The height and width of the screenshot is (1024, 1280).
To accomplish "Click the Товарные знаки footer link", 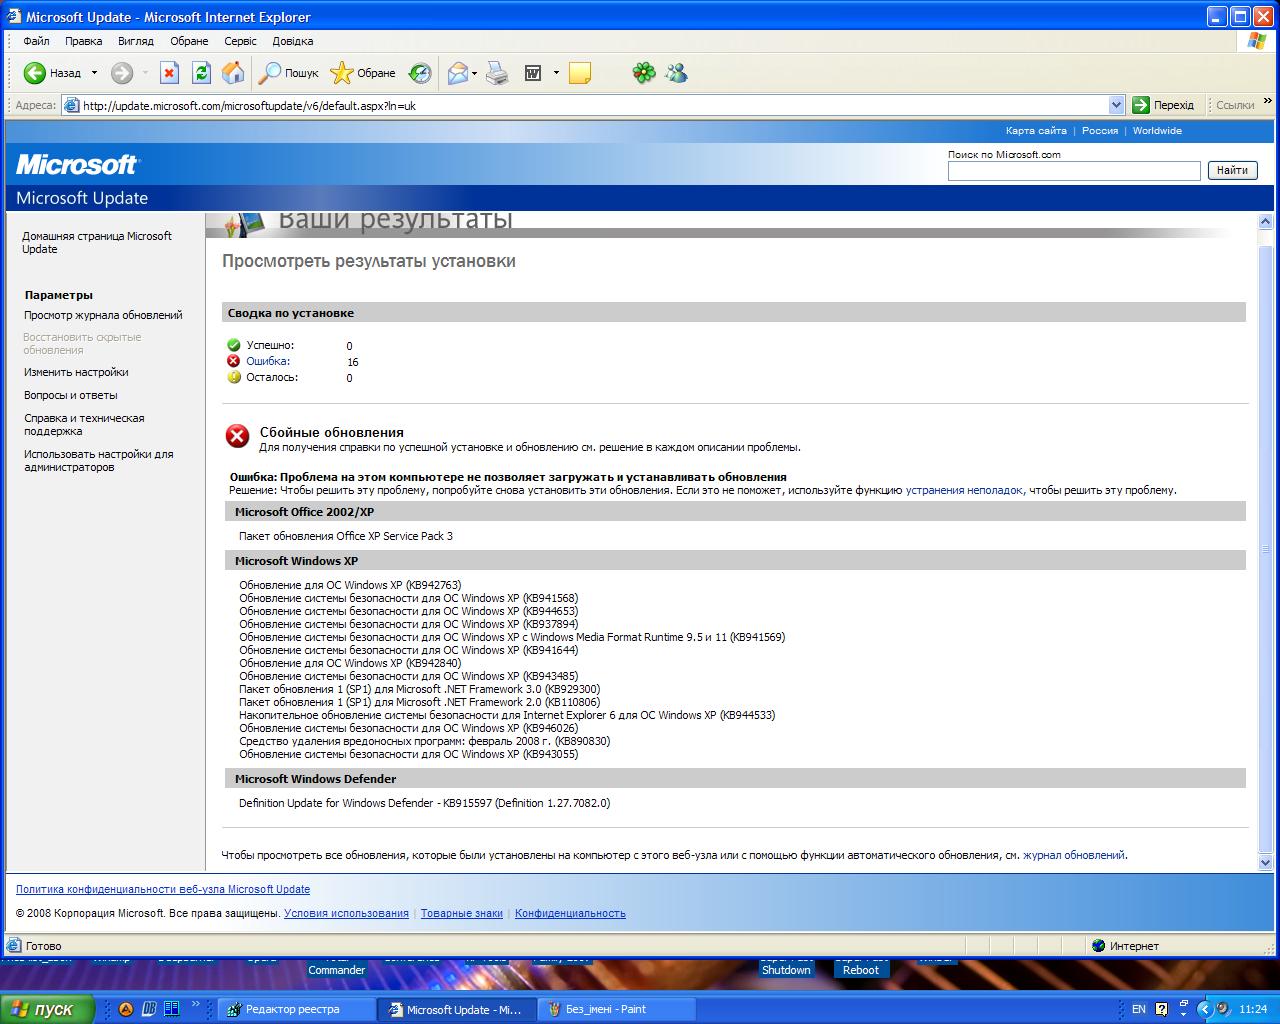I will click(x=462, y=913).
